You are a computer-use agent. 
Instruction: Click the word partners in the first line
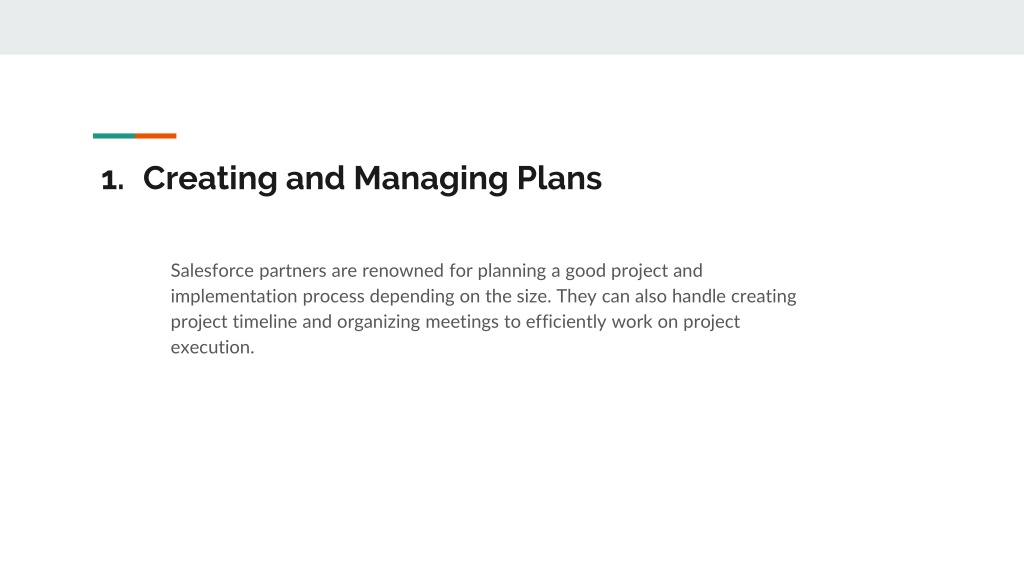pos(293,271)
